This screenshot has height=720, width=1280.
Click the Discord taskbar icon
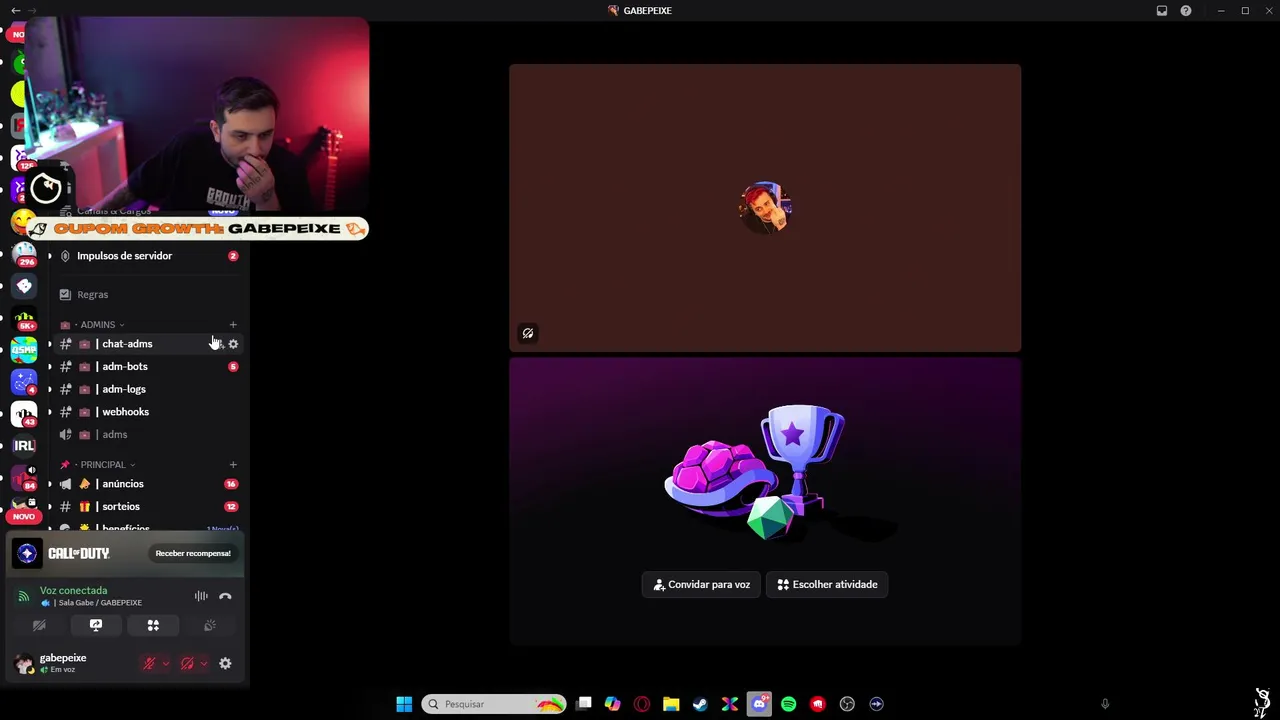tap(759, 704)
